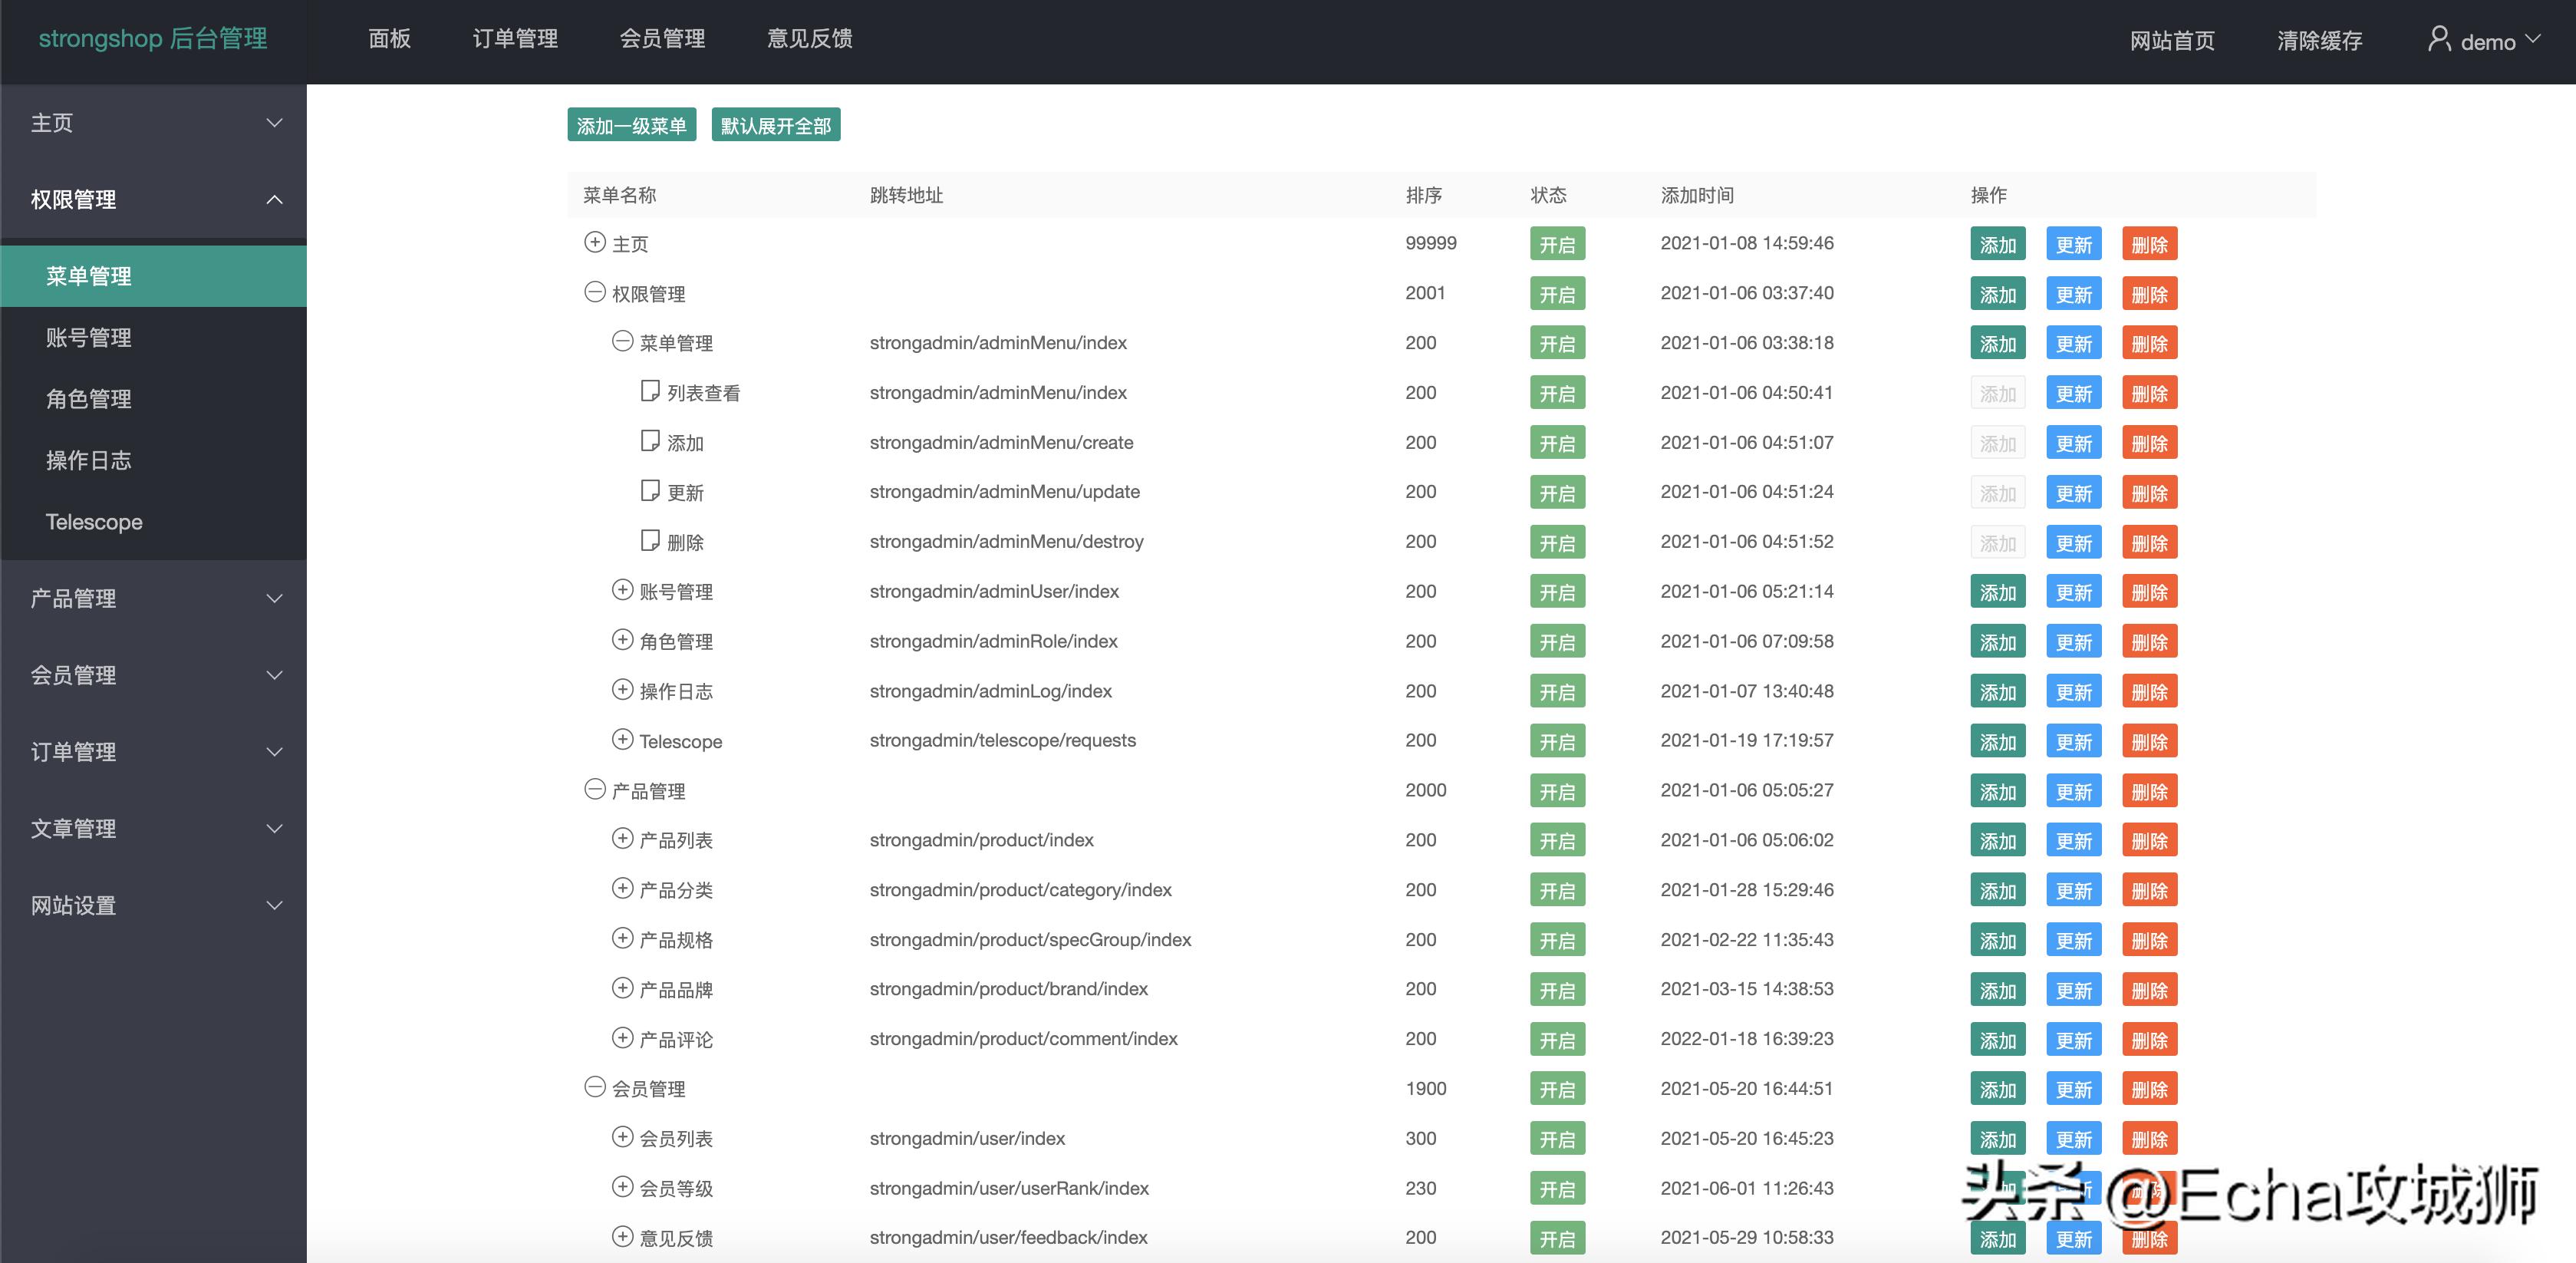Click 添加一级菜单 button
Viewport: 2576px width, 1263px height.
click(x=631, y=125)
